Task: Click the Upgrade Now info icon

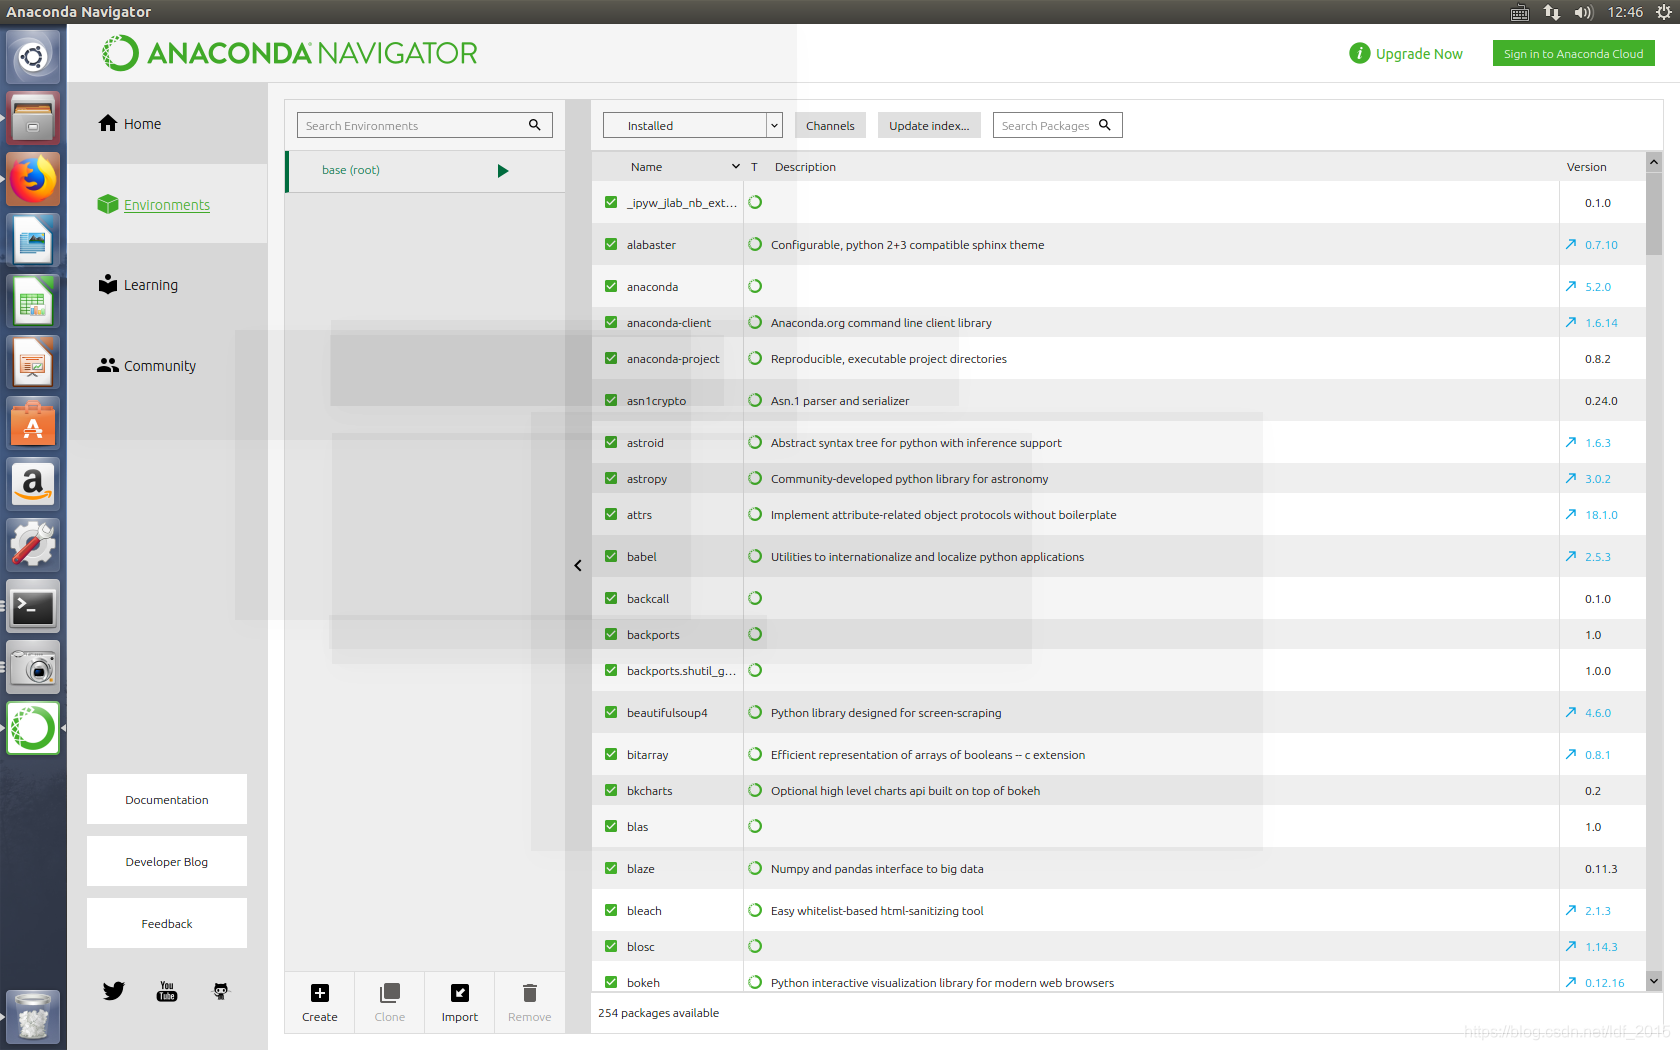Action: point(1359,53)
